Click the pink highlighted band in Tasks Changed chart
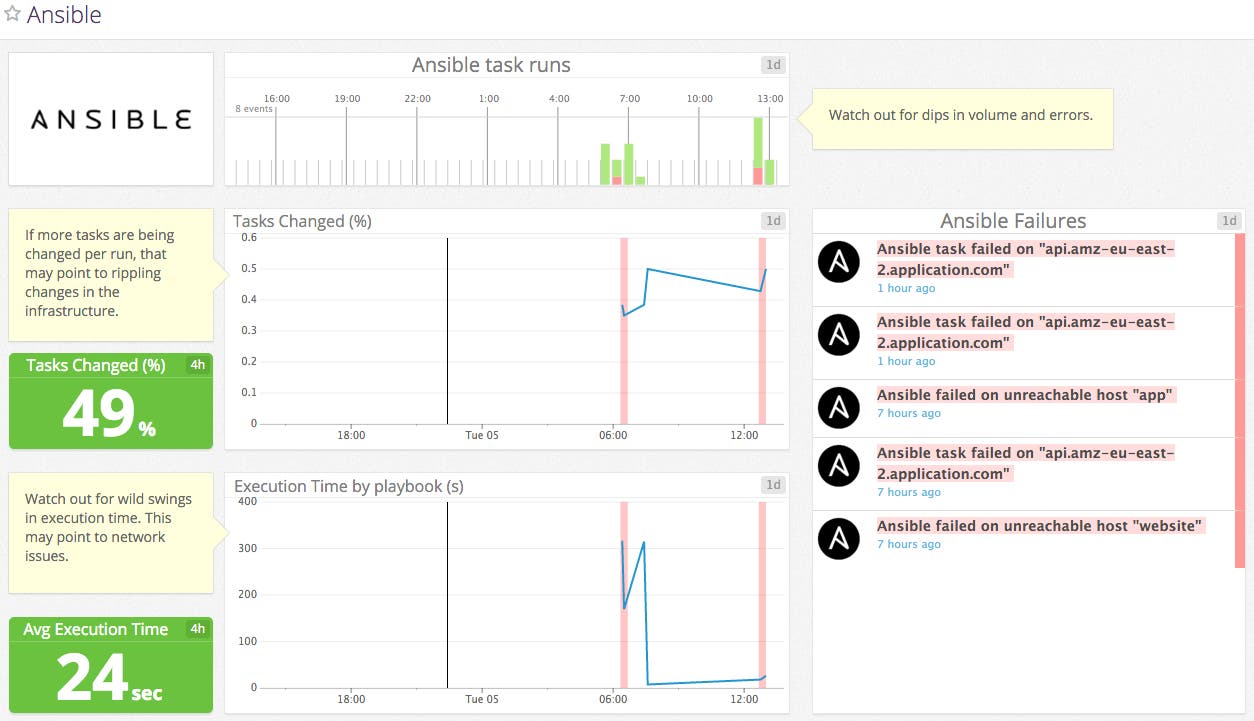This screenshot has width=1254, height=721. point(625,330)
